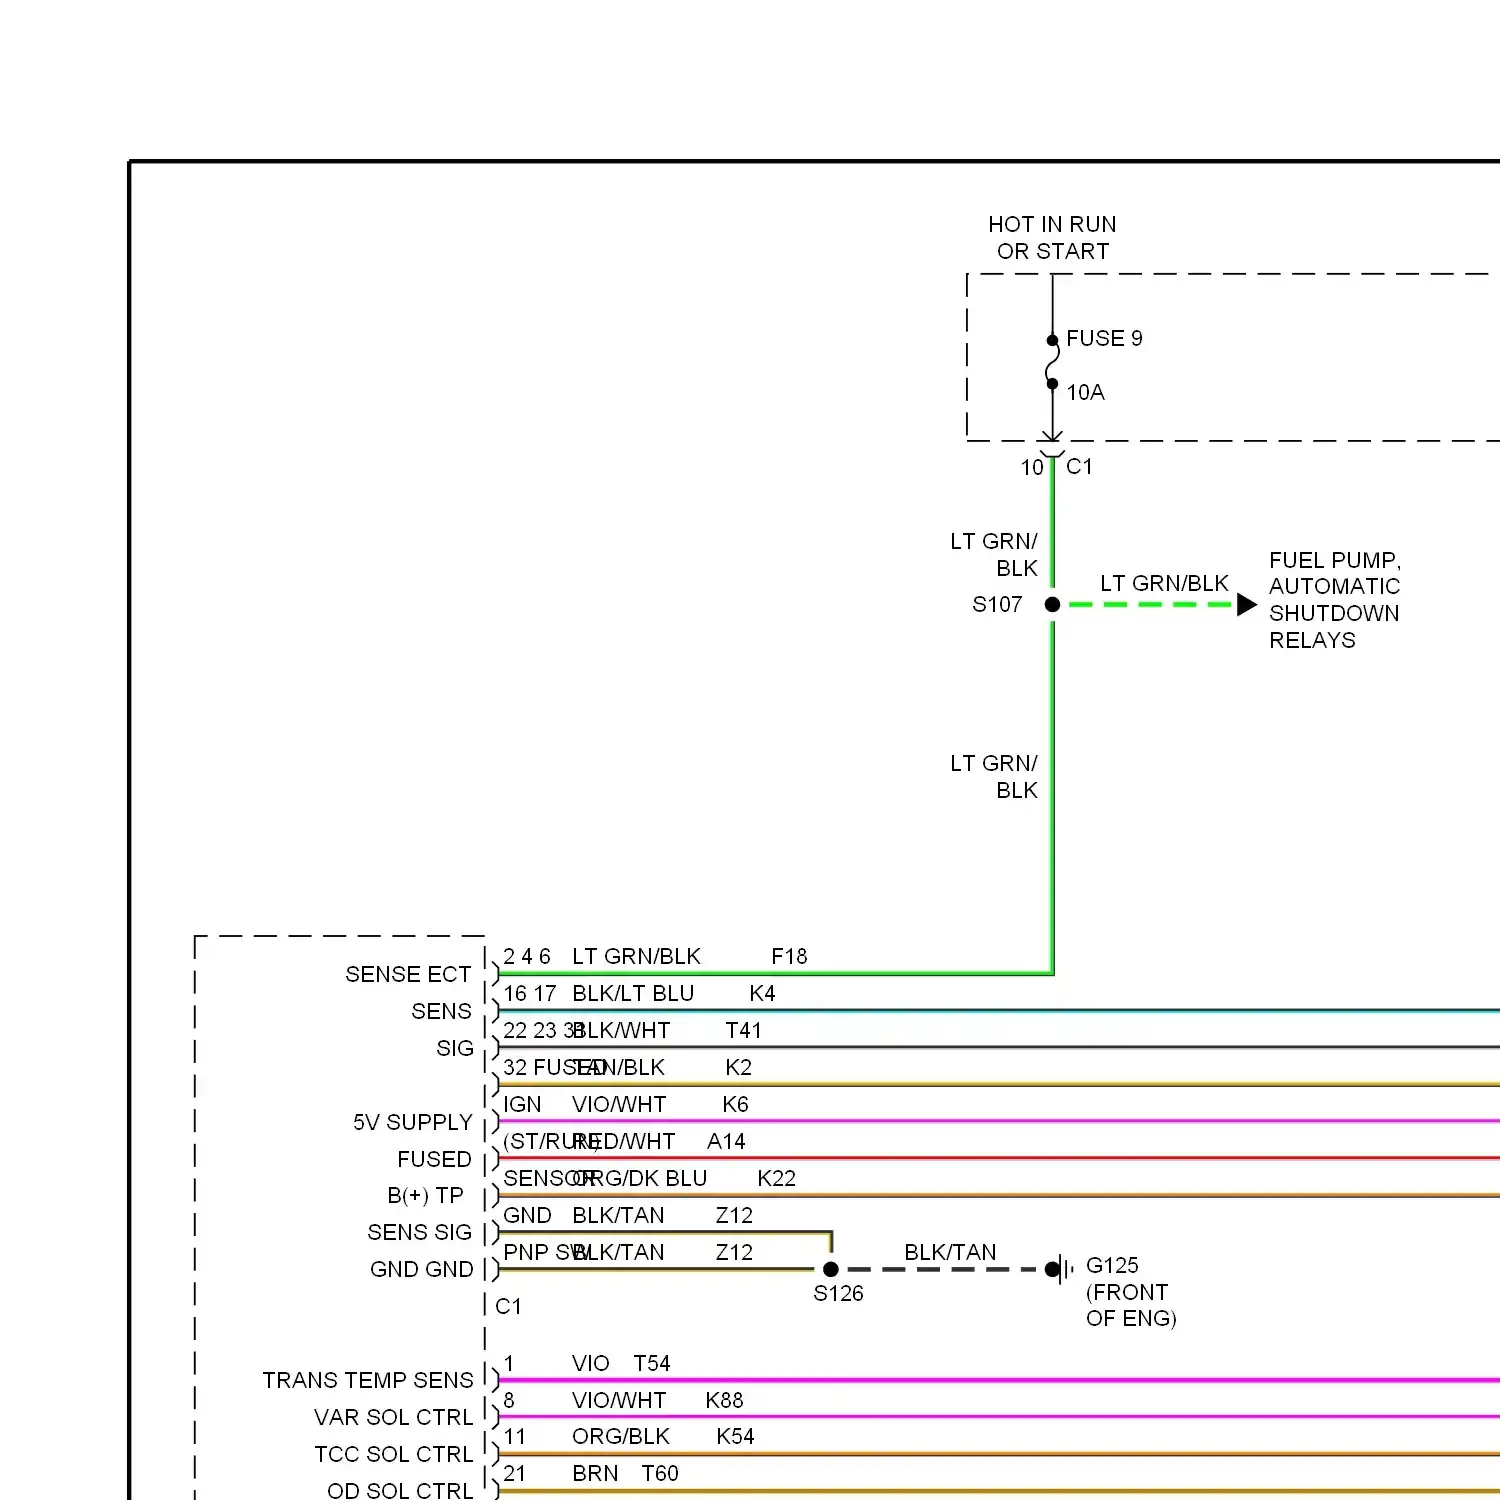This screenshot has width=1500, height=1500.
Task: Click the SENS SIG label
Action: 419,1232
